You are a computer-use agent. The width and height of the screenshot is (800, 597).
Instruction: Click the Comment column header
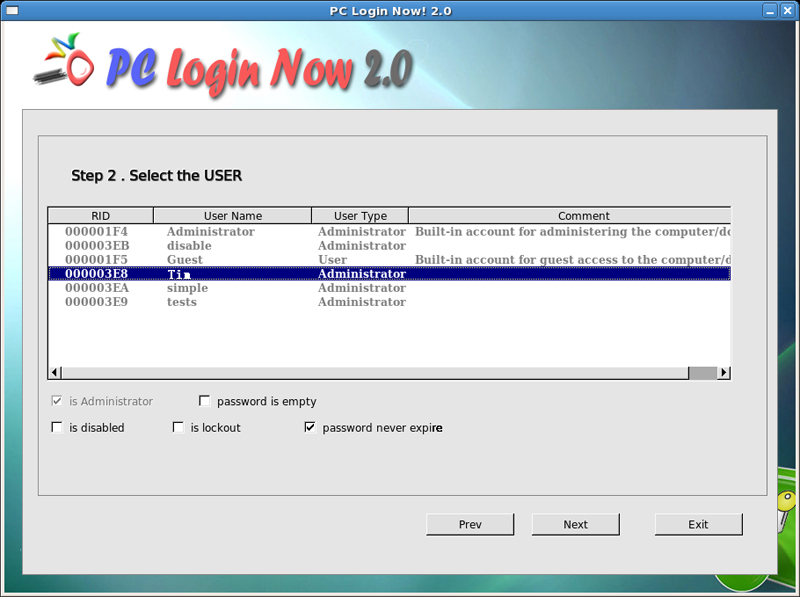click(570, 216)
